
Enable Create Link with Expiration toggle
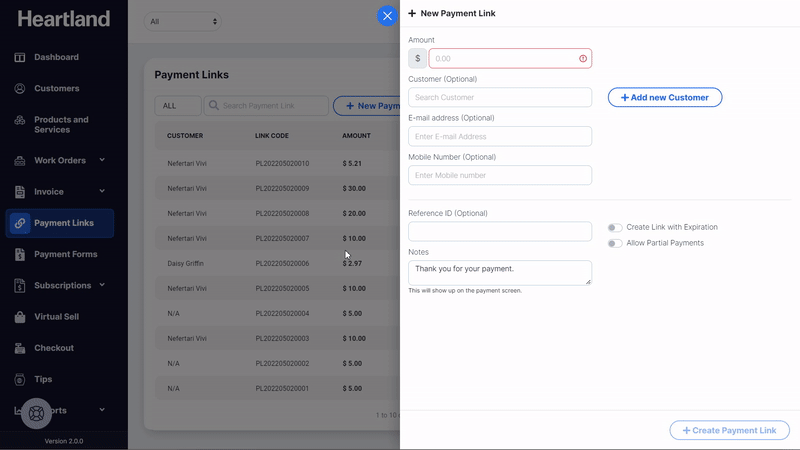(615, 228)
